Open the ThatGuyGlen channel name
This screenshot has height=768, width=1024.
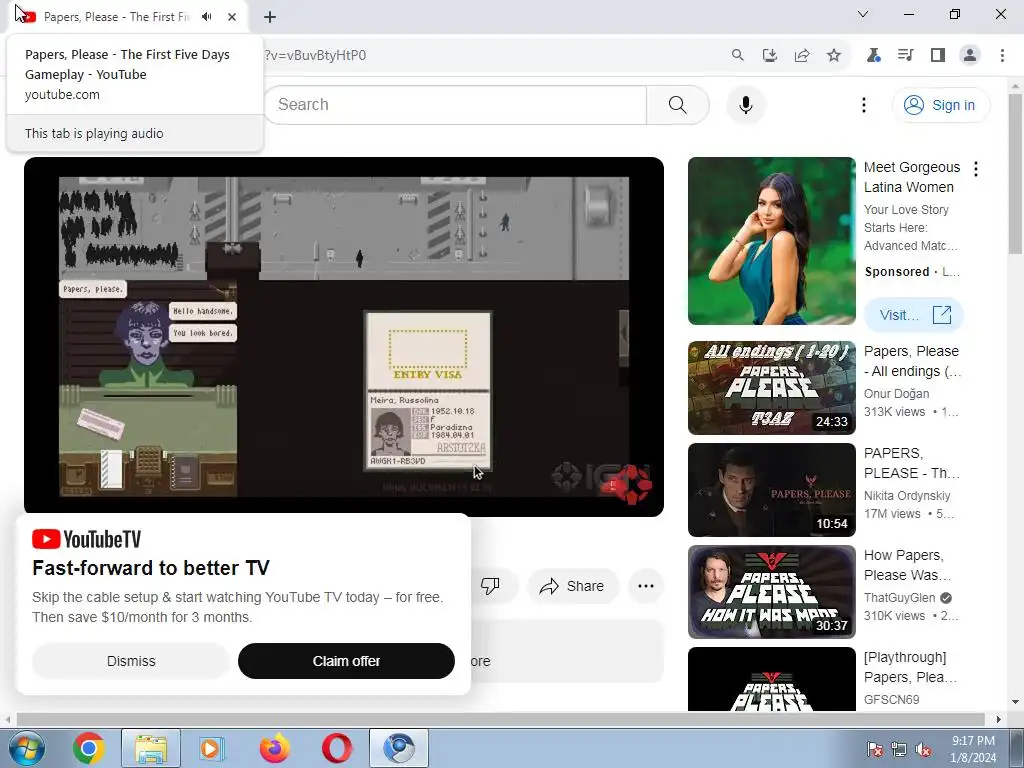(899, 598)
